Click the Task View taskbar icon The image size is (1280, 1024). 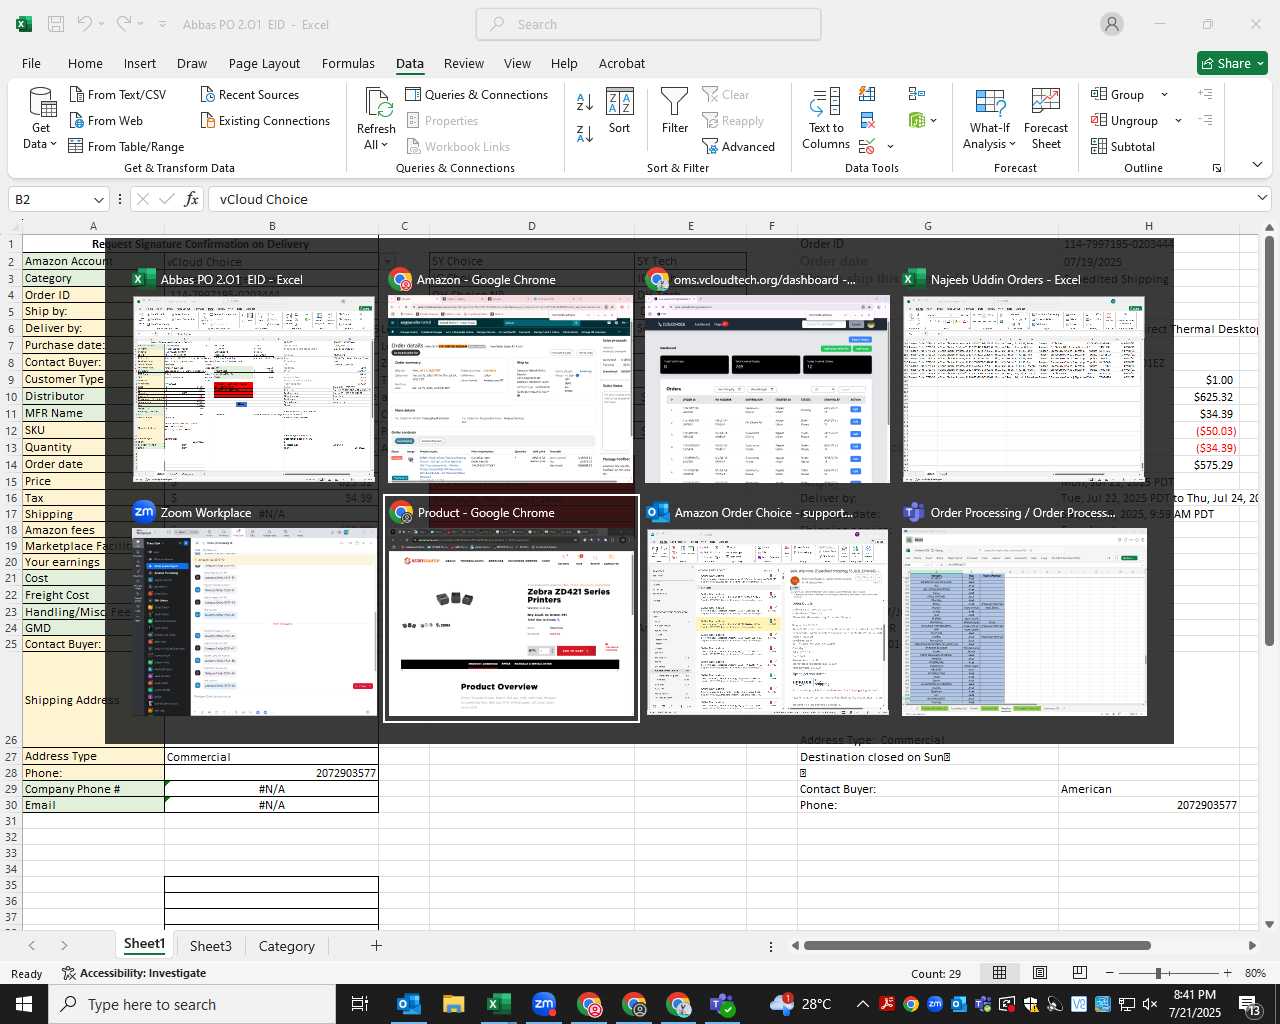click(x=359, y=1004)
